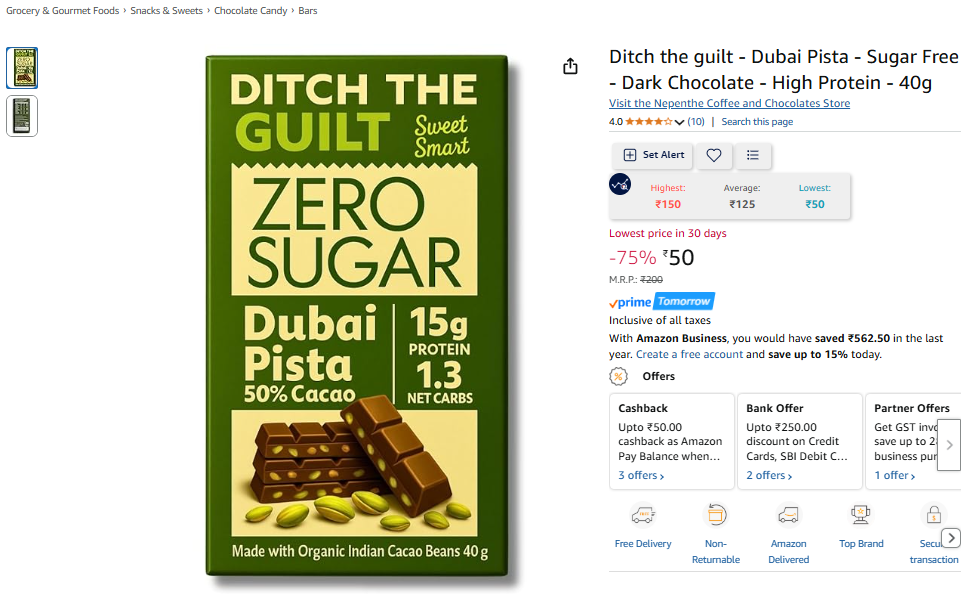Click Create a free account link
This screenshot has height=597, width=973.
[x=689, y=354]
